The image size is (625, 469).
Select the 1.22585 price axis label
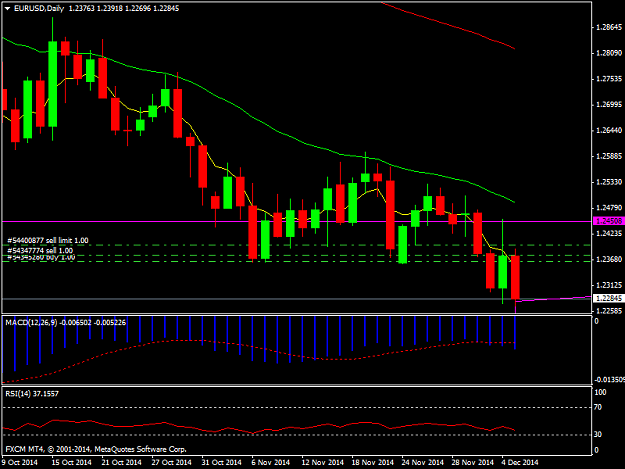[x=609, y=311]
